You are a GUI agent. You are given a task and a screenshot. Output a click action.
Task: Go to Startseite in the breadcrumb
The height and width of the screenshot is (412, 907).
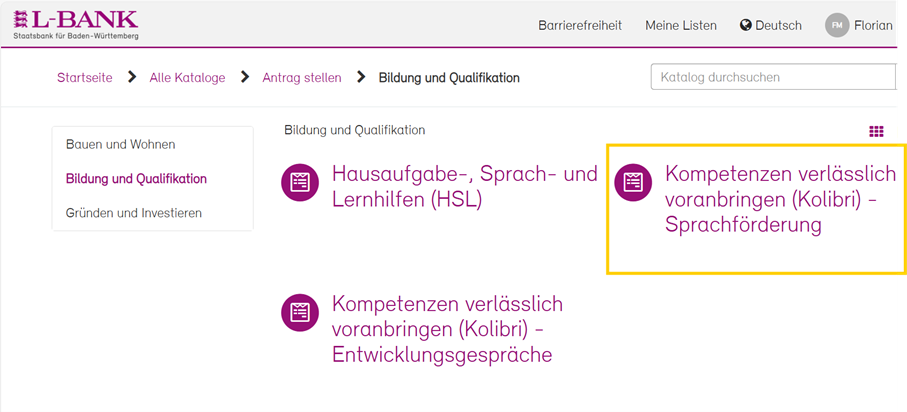click(x=84, y=77)
